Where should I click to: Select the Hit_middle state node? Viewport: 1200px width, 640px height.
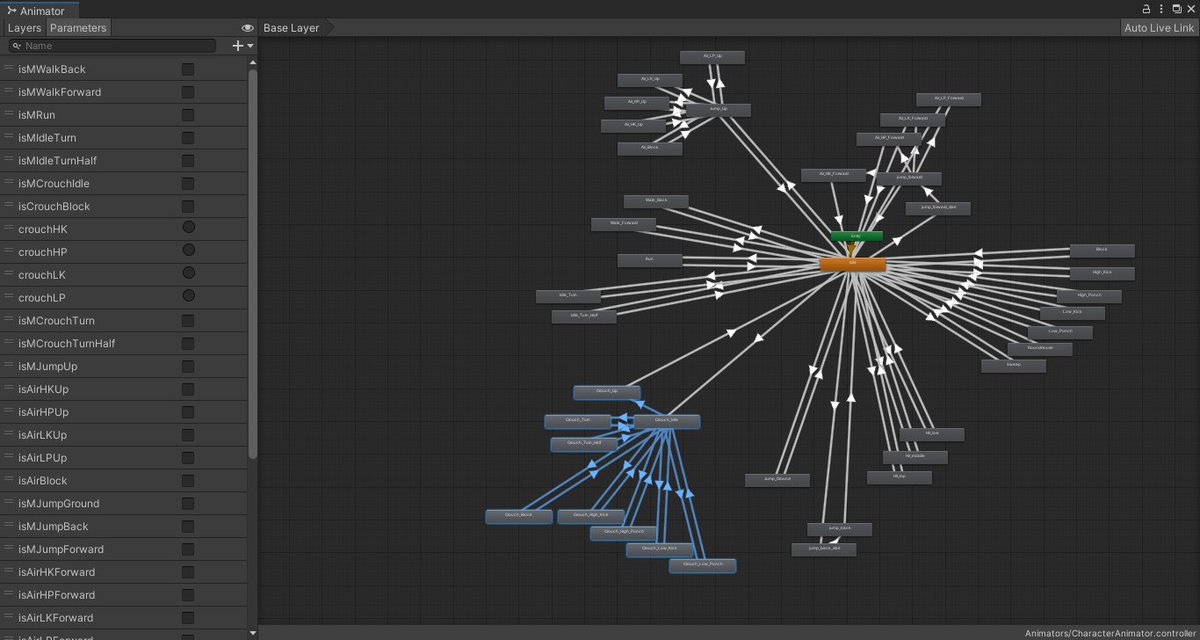click(x=915, y=456)
